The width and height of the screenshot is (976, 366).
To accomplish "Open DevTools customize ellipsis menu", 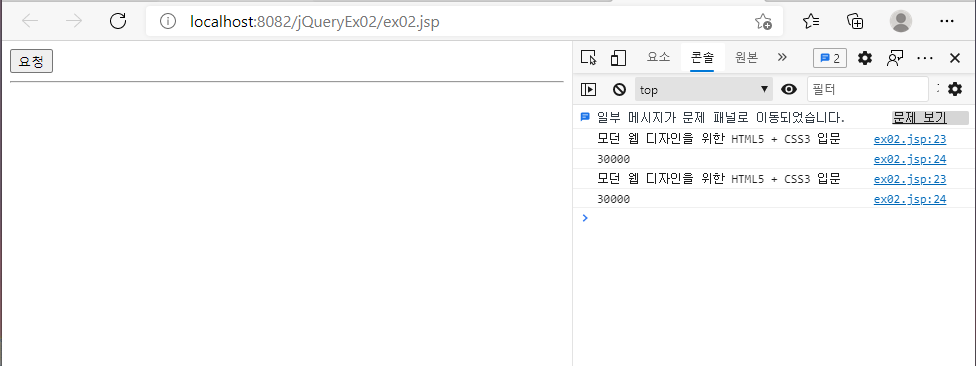I will tap(925, 59).
